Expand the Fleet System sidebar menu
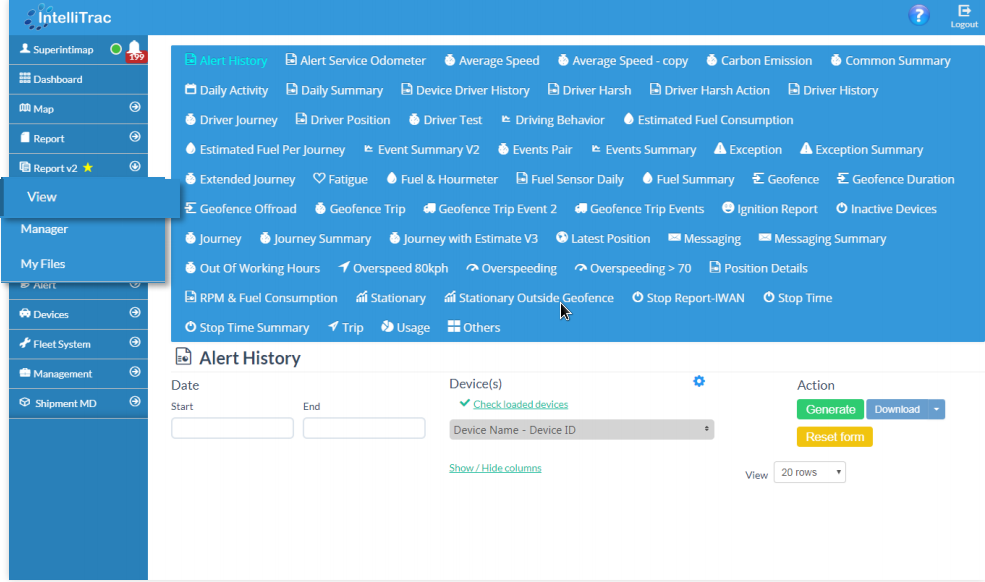The image size is (985, 582). (74, 344)
